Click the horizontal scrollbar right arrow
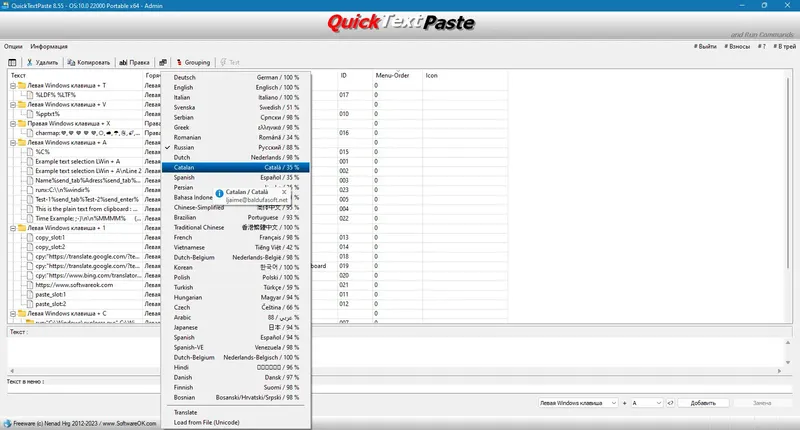The image size is (800, 430). 779,371
